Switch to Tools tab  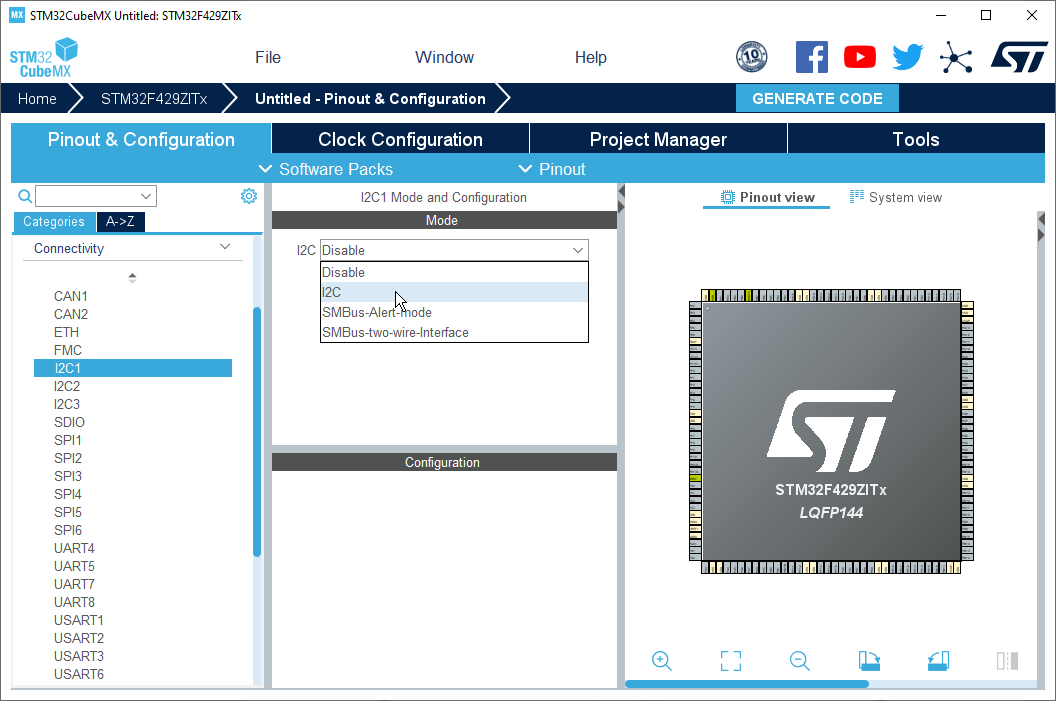click(x=916, y=139)
